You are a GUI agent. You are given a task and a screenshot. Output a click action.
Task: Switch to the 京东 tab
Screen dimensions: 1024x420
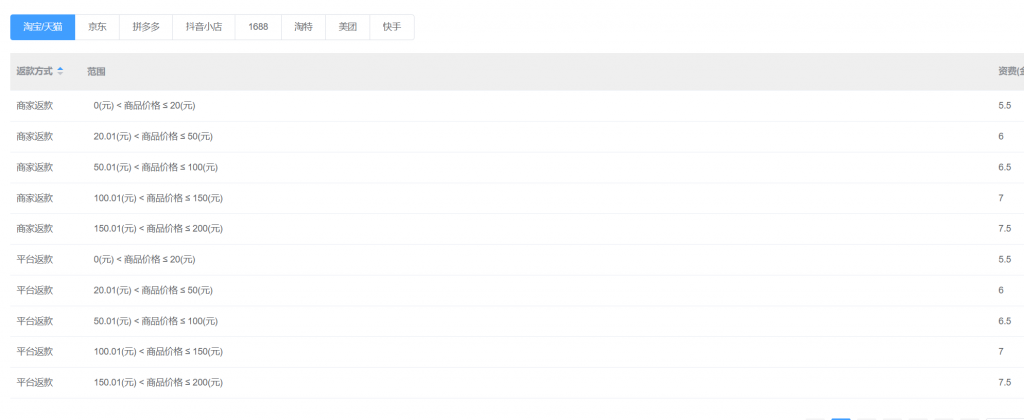pyautogui.click(x=97, y=27)
